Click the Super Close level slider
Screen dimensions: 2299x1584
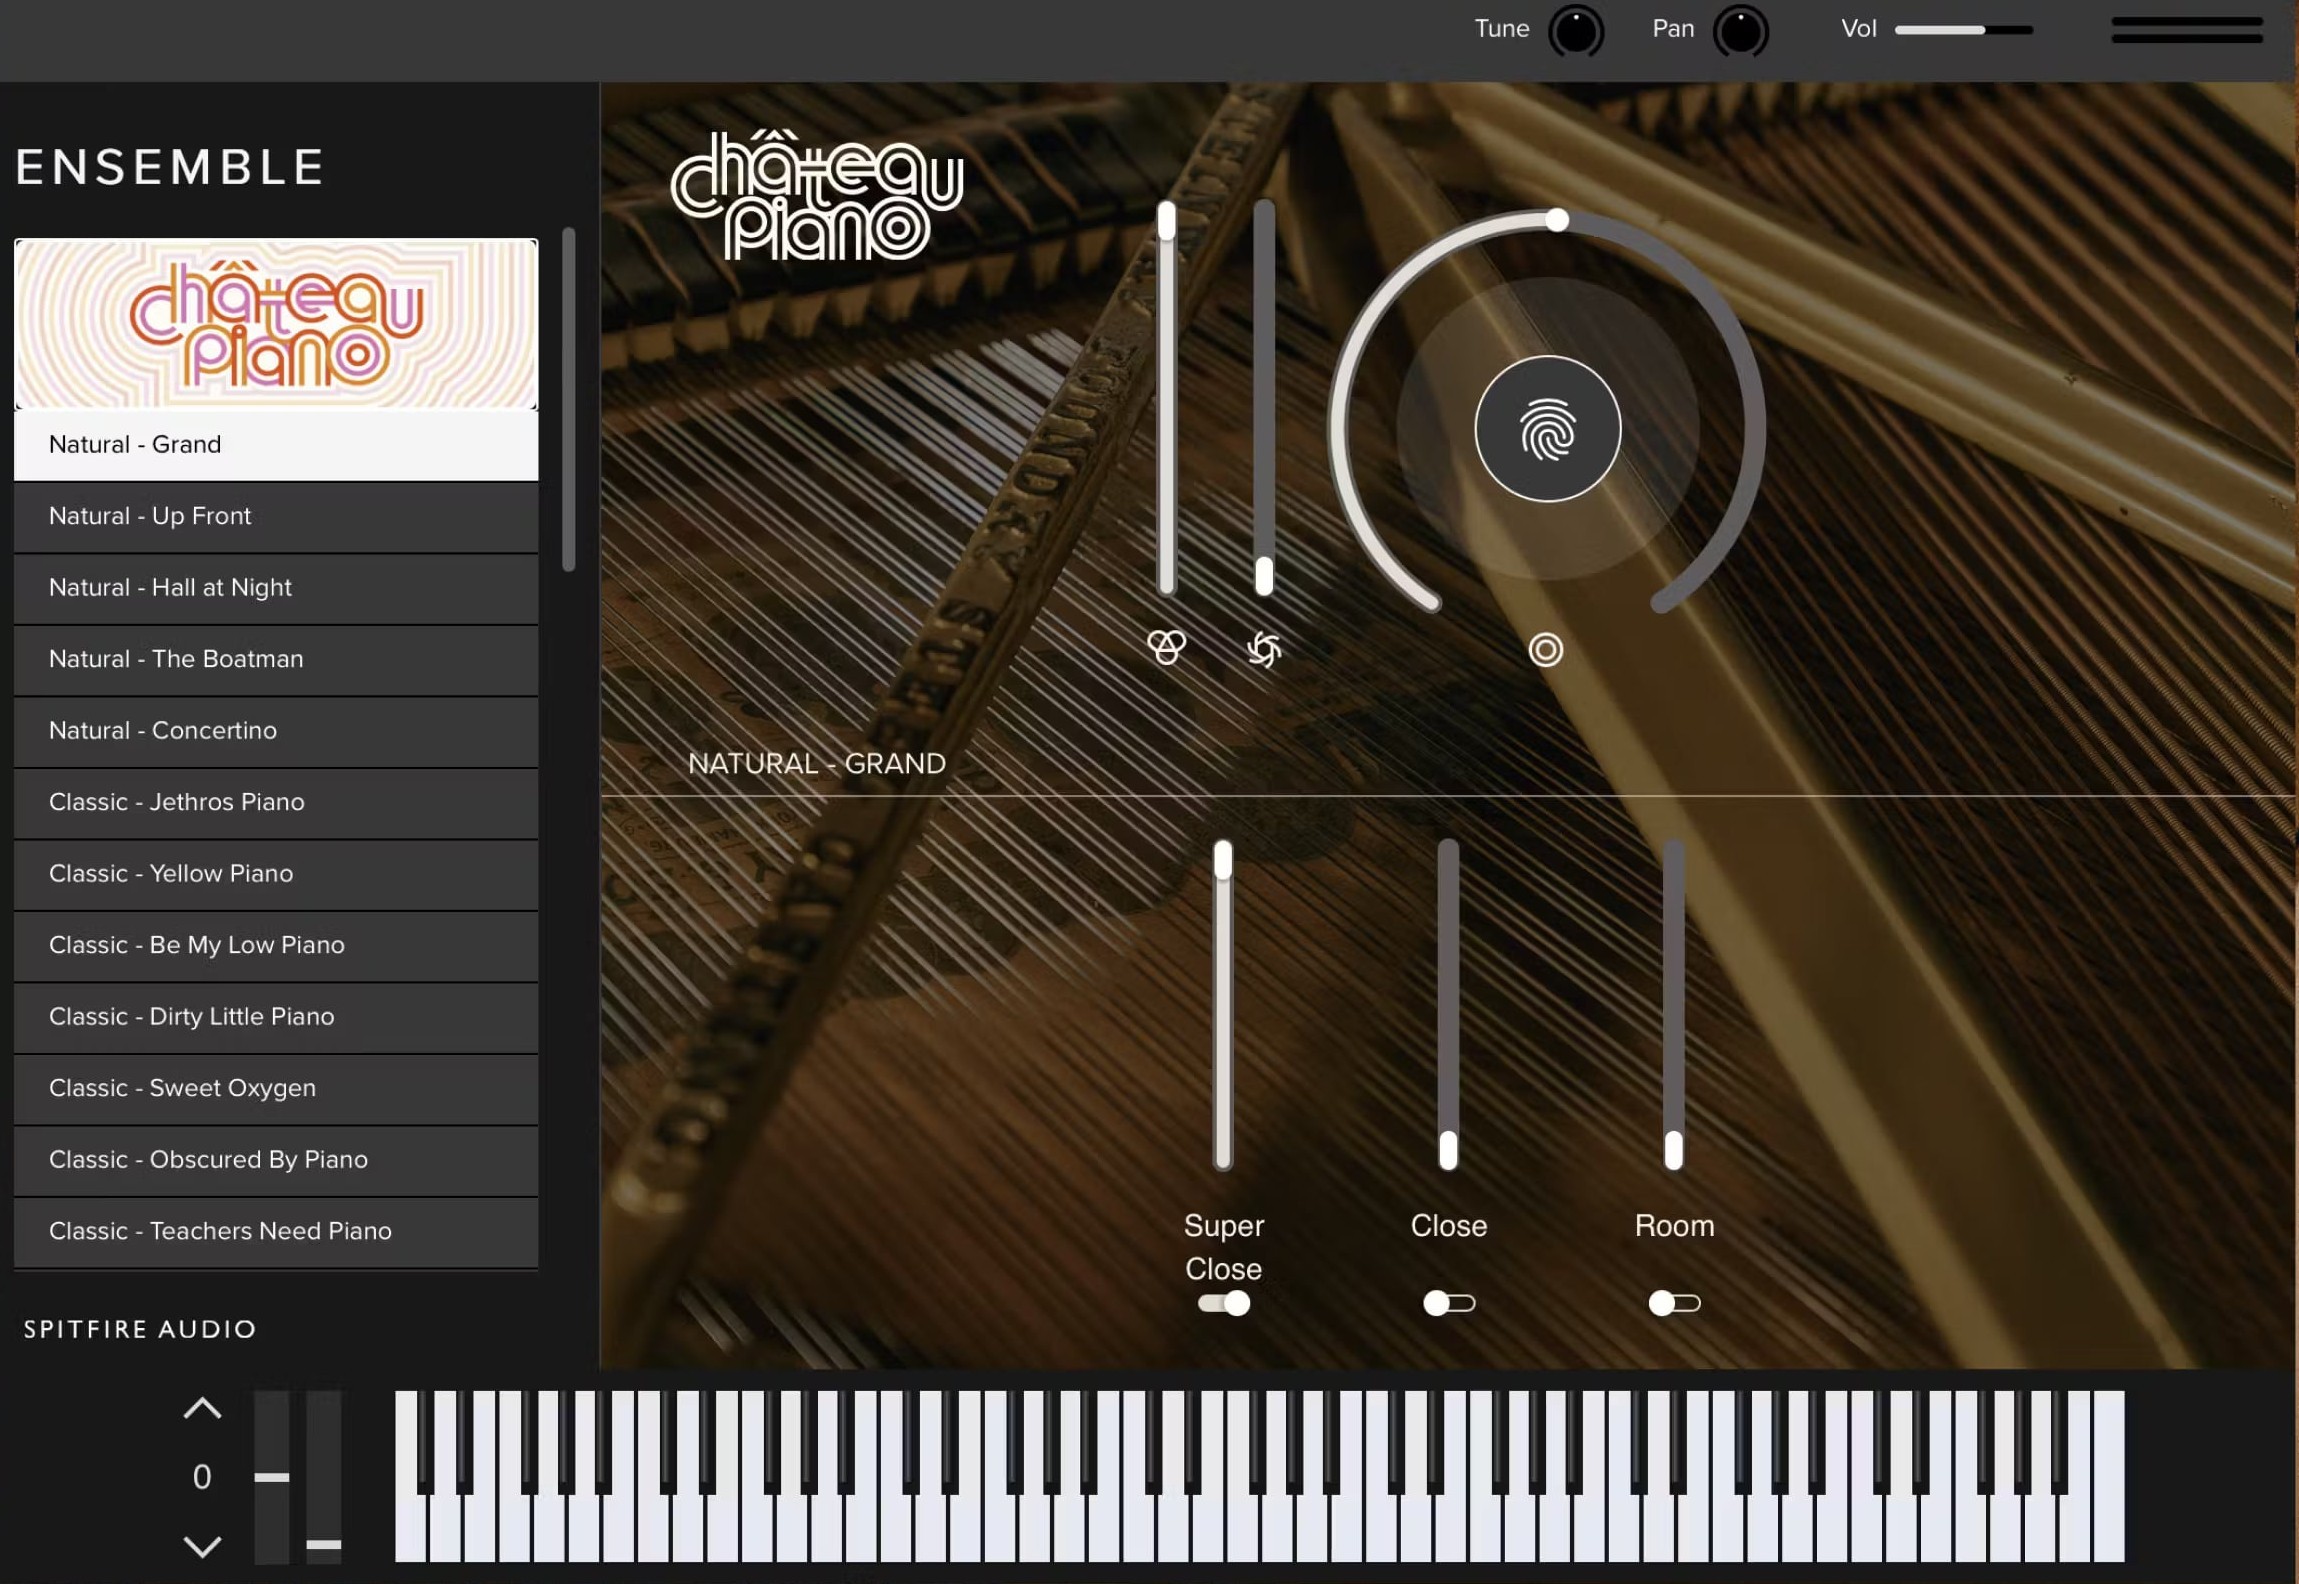(1222, 1004)
